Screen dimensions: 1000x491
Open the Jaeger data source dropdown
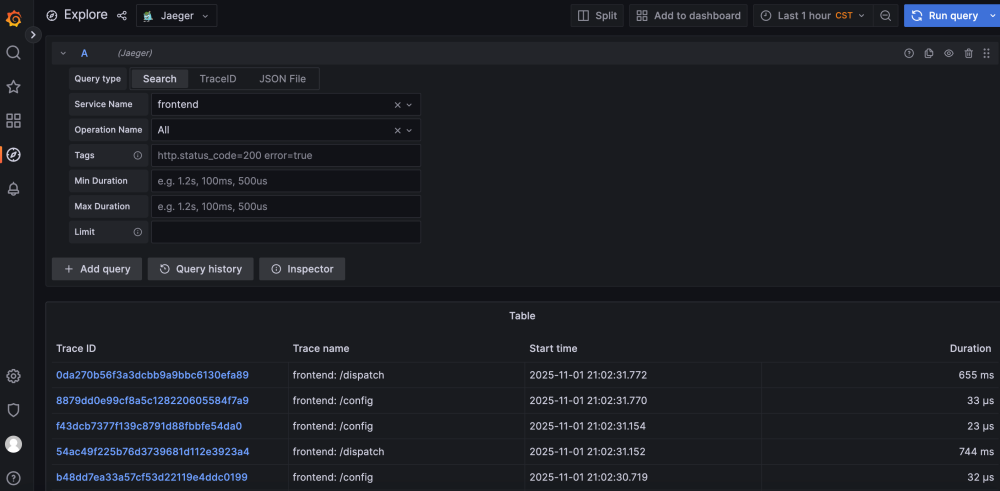(177, 16)
